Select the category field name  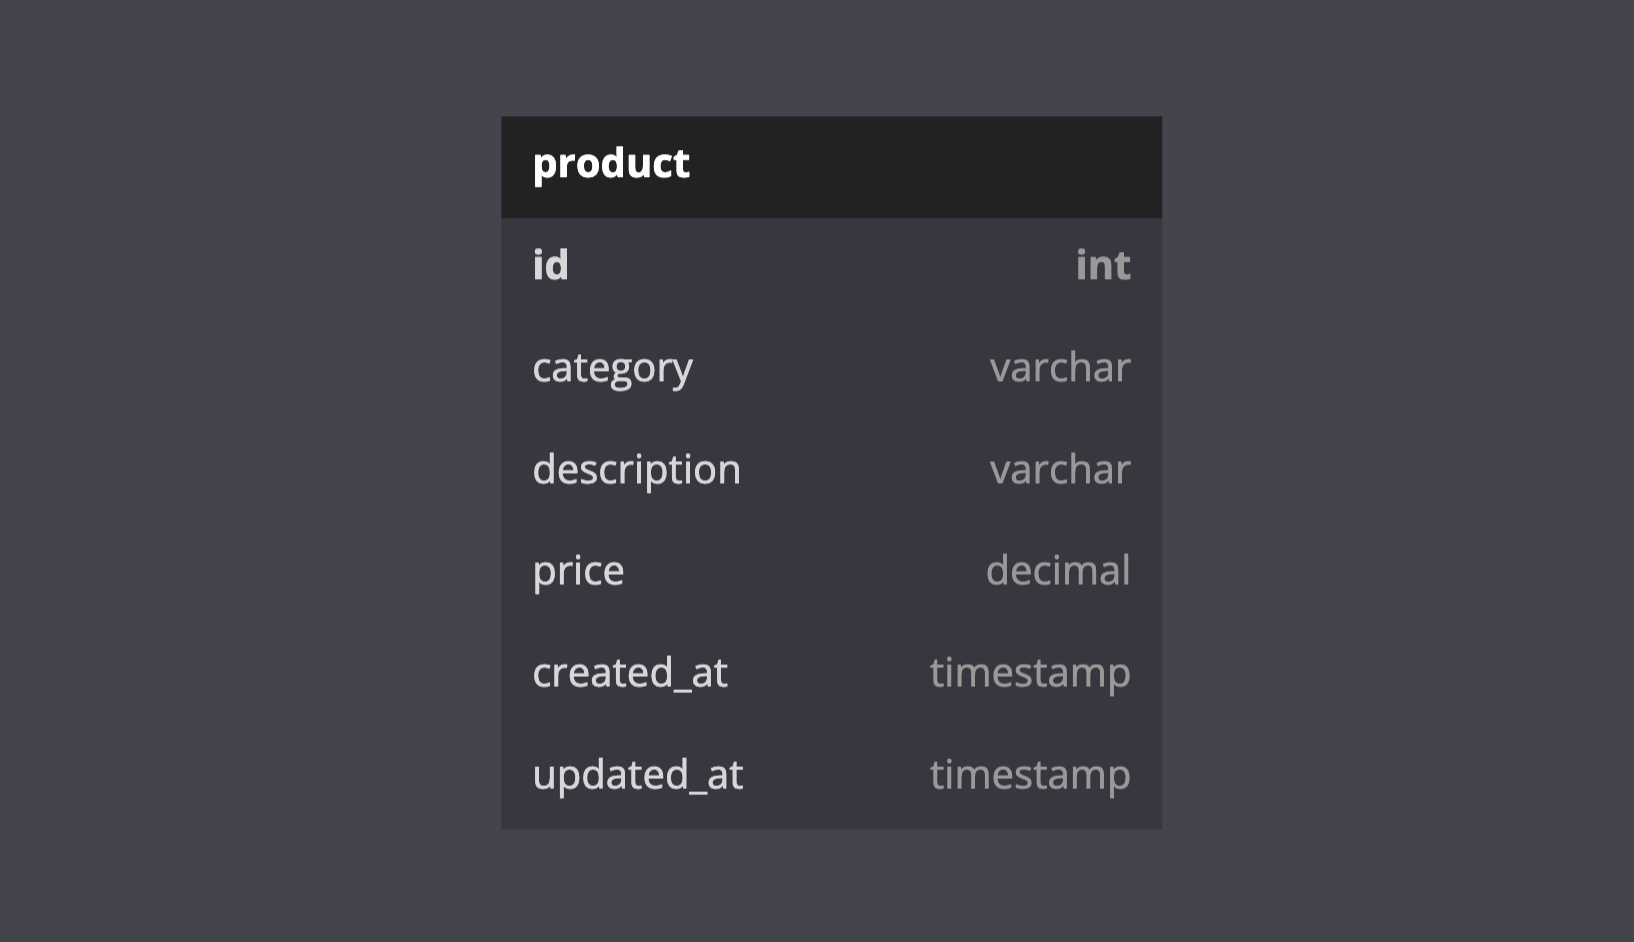612,368
